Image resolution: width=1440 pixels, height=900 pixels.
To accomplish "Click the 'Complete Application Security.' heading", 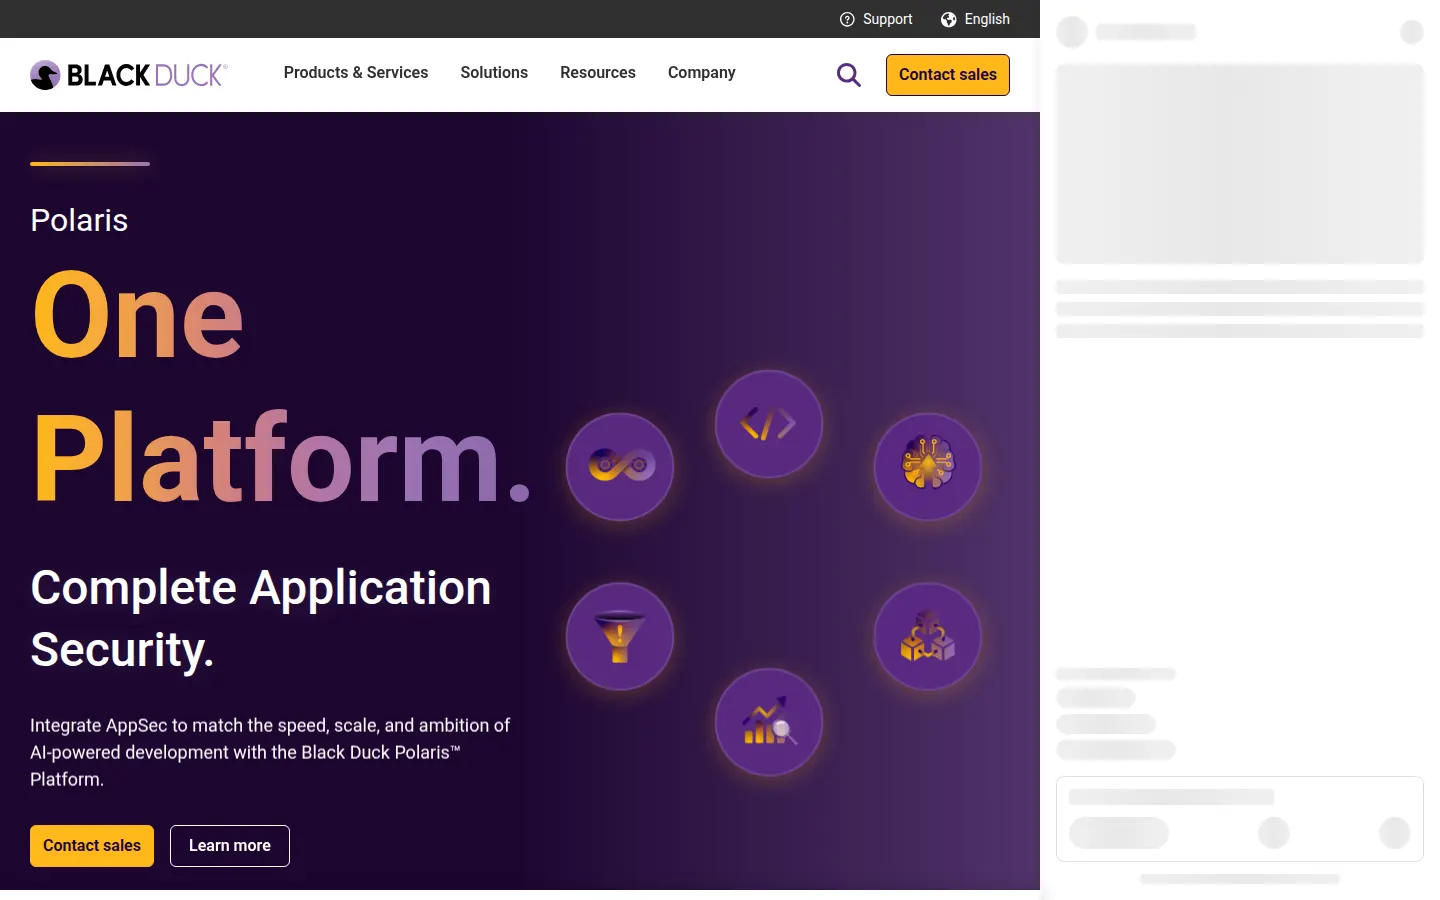I will tap(261, 618).
